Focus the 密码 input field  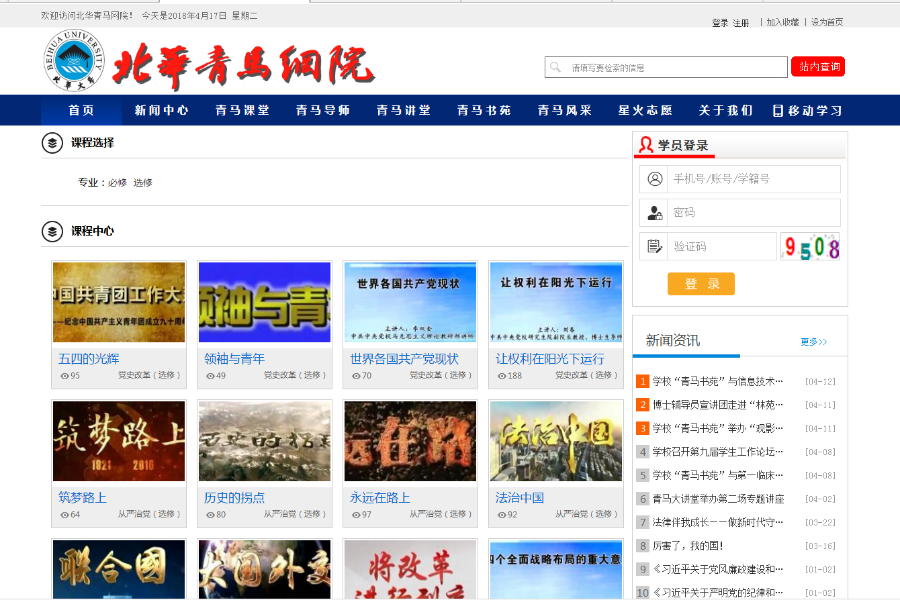coord(754,213)
